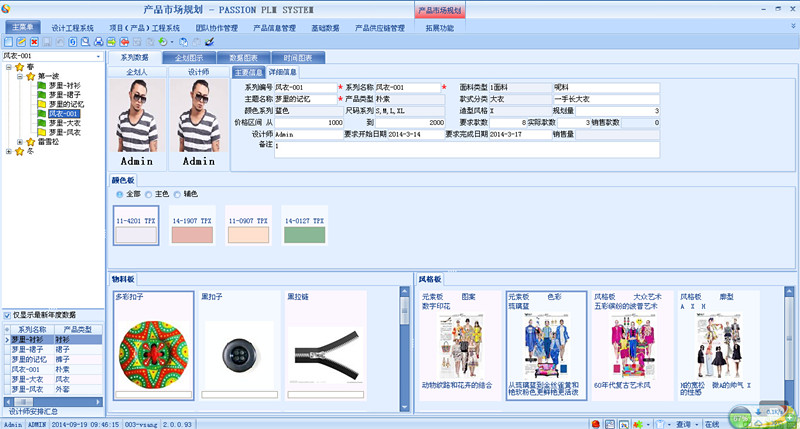Image resolution: width=800 pixels, height=429 pixels.
Task: Open the 主菜单 menu tab
Action: point(23,27)
